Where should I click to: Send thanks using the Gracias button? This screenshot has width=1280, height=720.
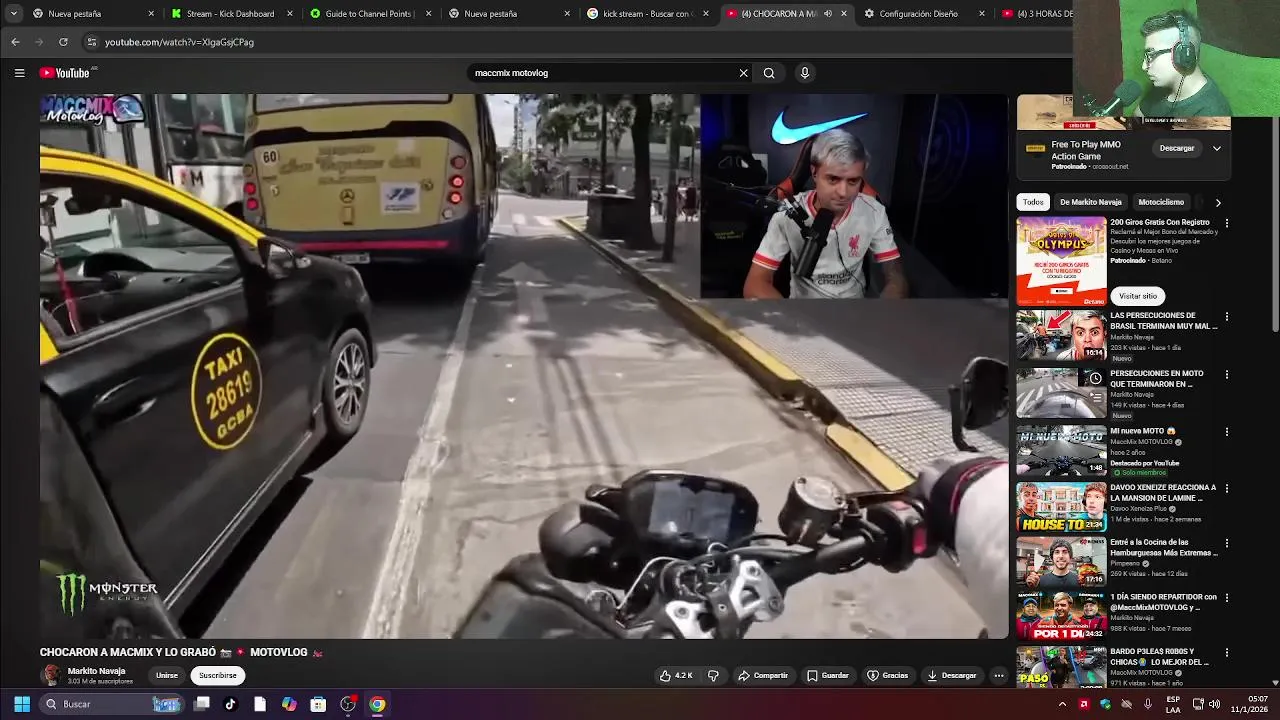coord(888,676)
